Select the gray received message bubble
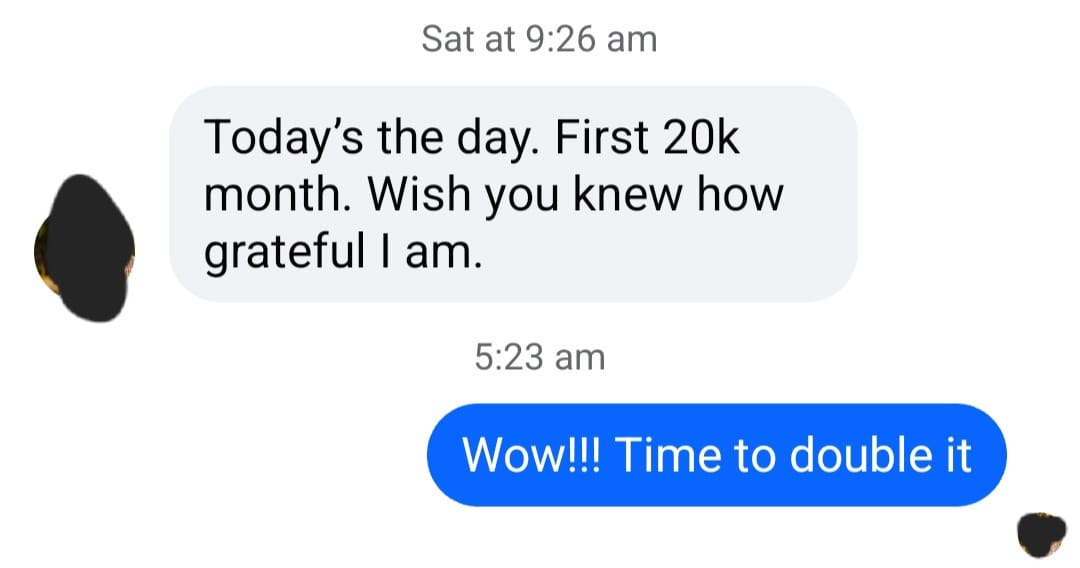This screenshot has height=568, width=1080. tap(513, 194)
